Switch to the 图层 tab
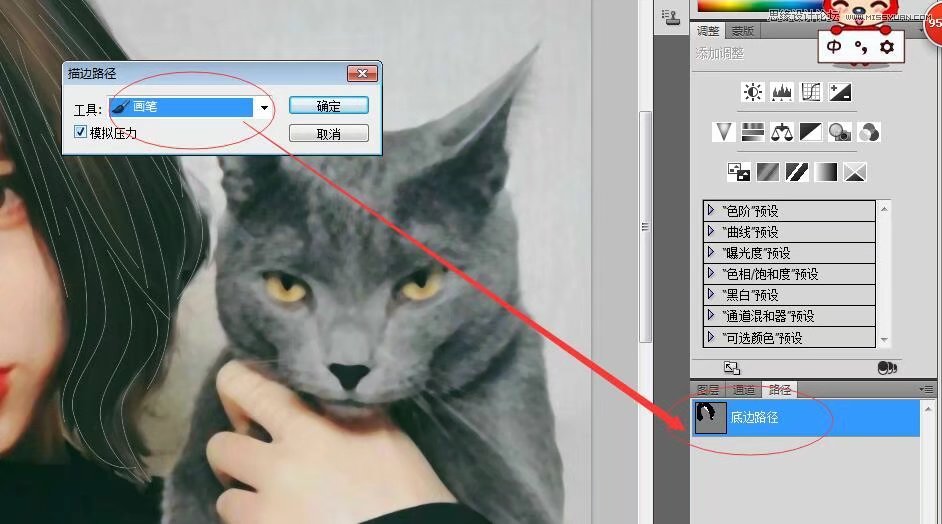Screen dimensions: 942x524 [708, 389]
